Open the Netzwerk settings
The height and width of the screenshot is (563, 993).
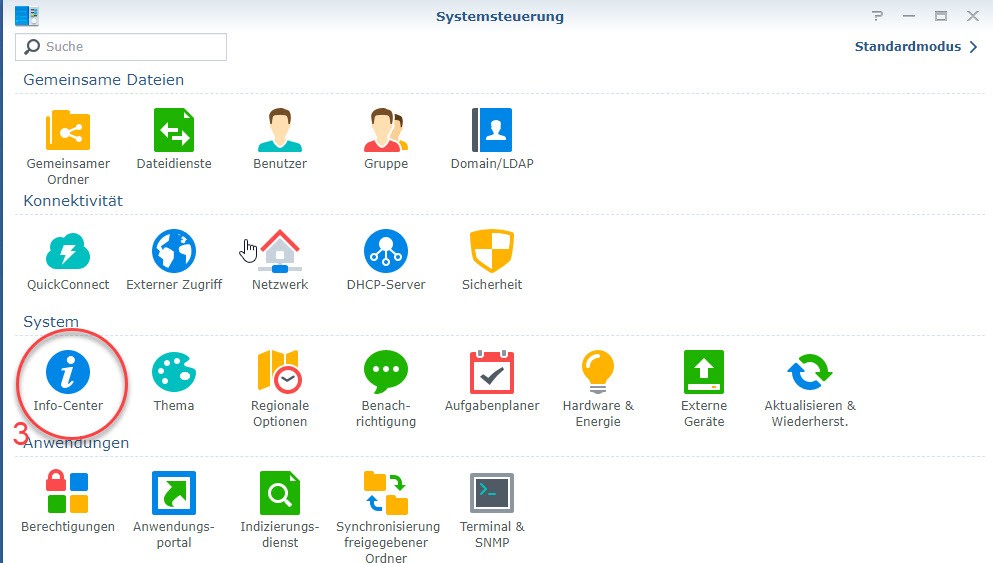click(280, 252)
